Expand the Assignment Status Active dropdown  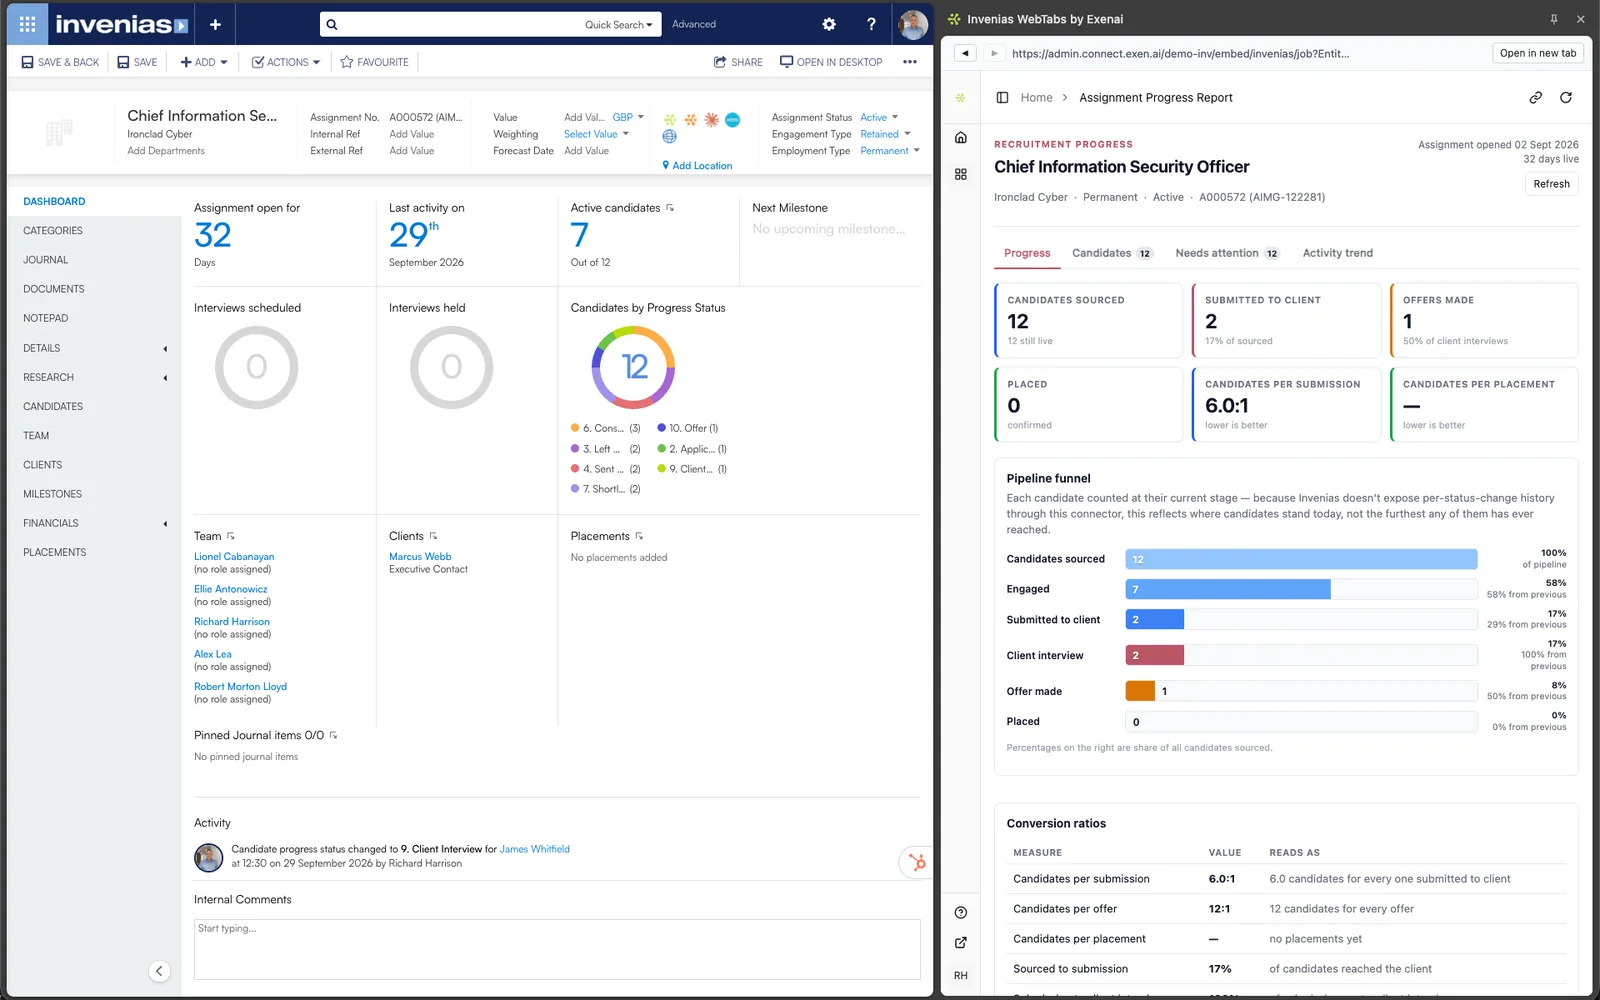coord(880,117)
